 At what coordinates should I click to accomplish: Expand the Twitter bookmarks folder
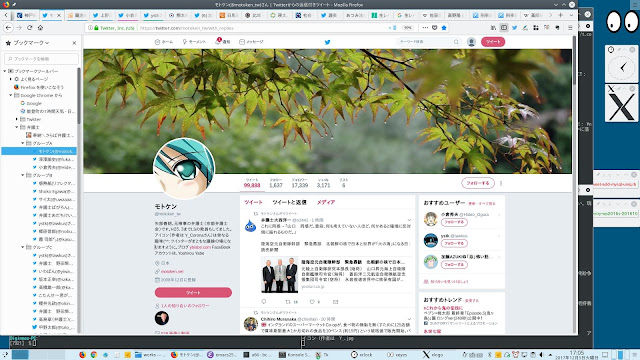[17, 119]
